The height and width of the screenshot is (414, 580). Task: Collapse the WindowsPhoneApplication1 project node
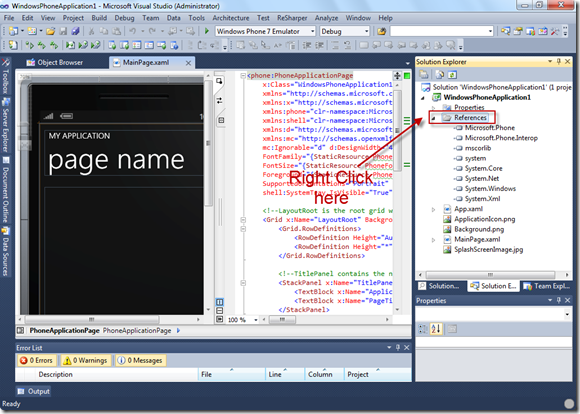tap(423, 98)
